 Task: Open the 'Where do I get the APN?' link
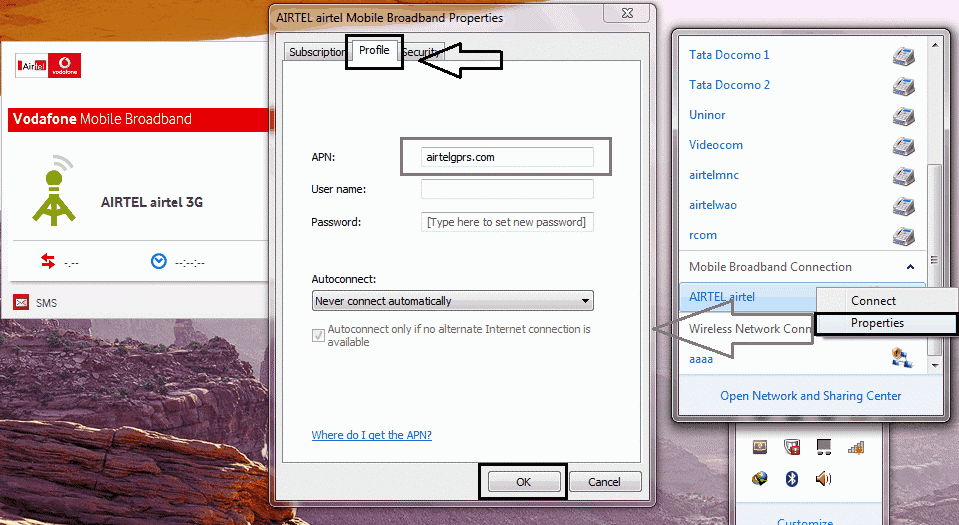click(371, 434)
